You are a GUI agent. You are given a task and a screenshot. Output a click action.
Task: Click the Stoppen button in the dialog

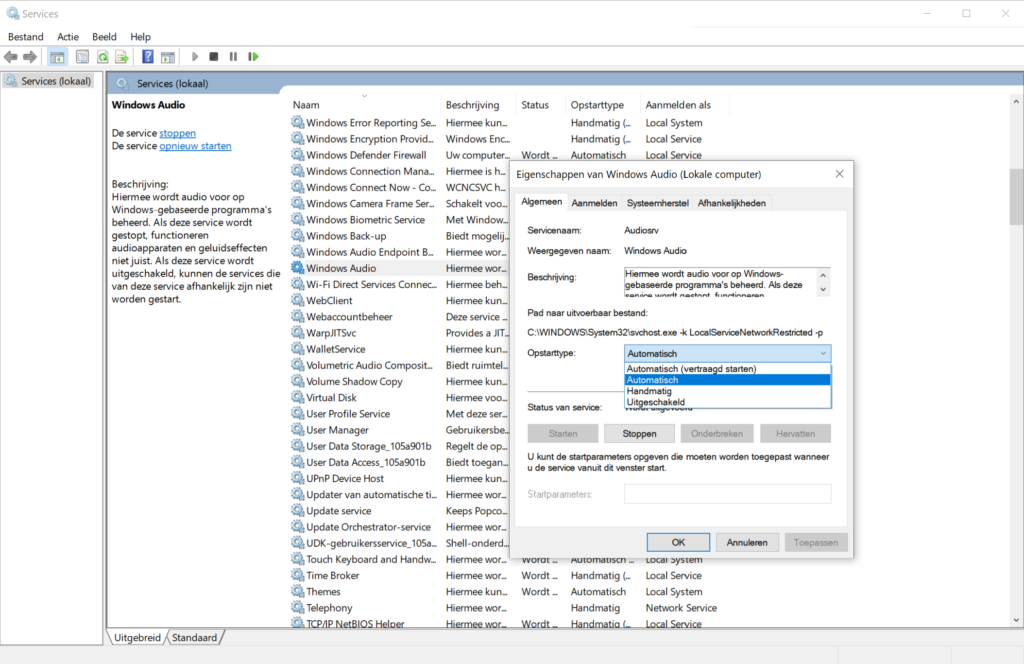pos(639,434)
